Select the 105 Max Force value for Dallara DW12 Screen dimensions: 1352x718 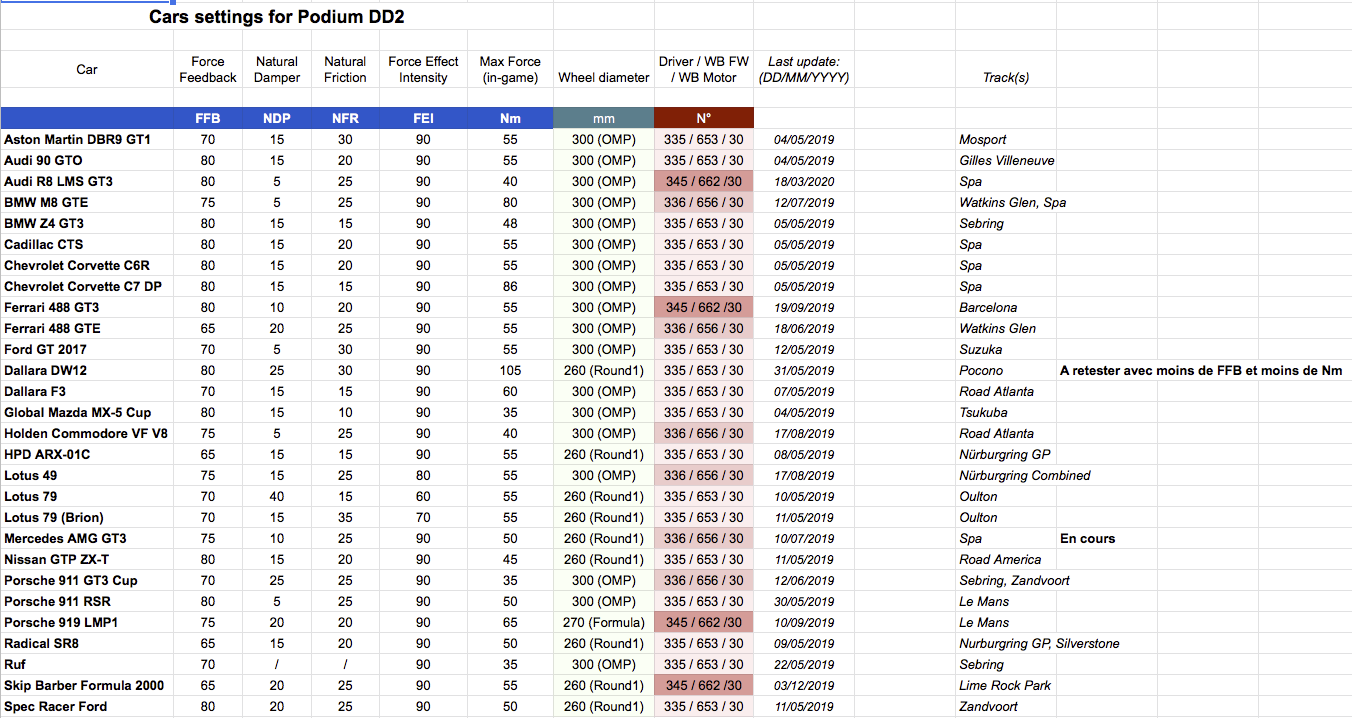510,370
